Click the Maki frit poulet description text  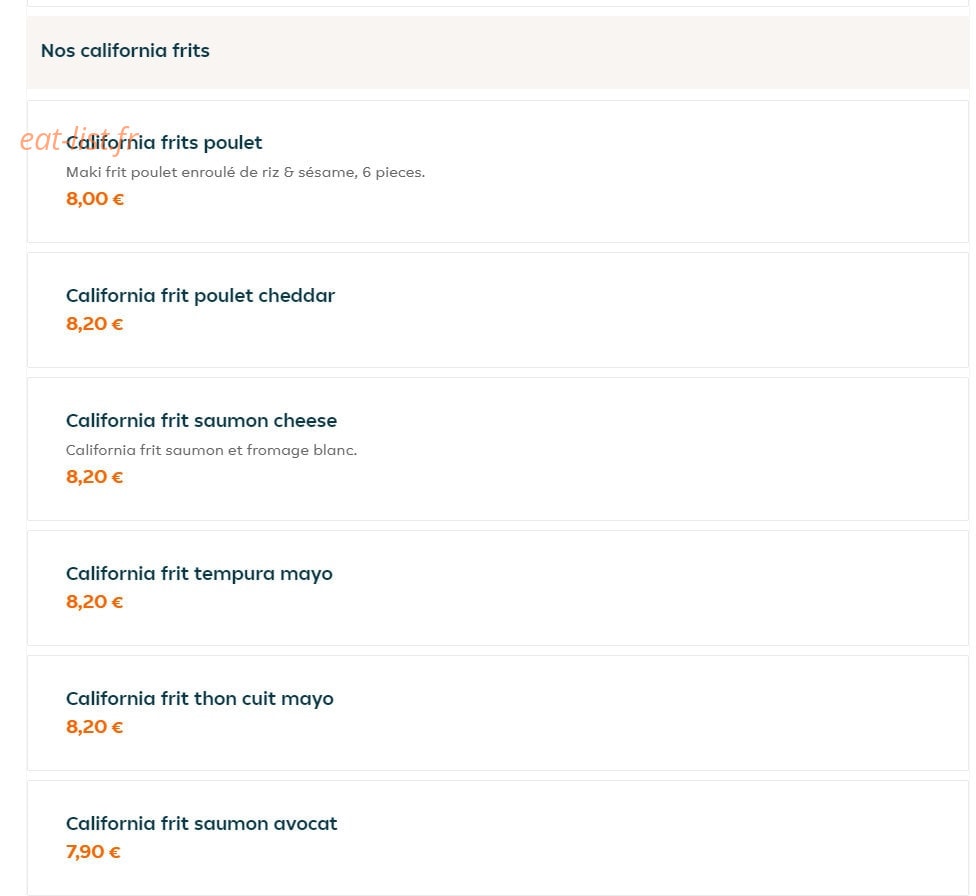click(x=245, y=172)
